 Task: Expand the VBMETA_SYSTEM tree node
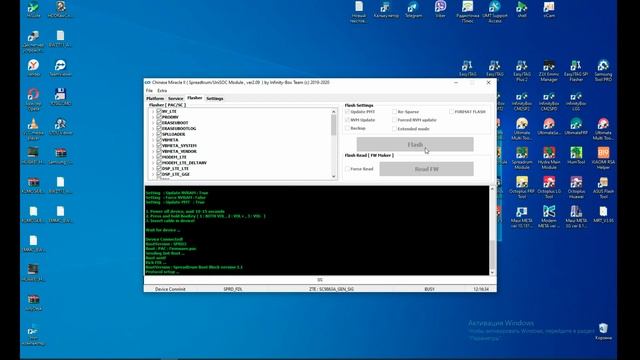(153, 145)
